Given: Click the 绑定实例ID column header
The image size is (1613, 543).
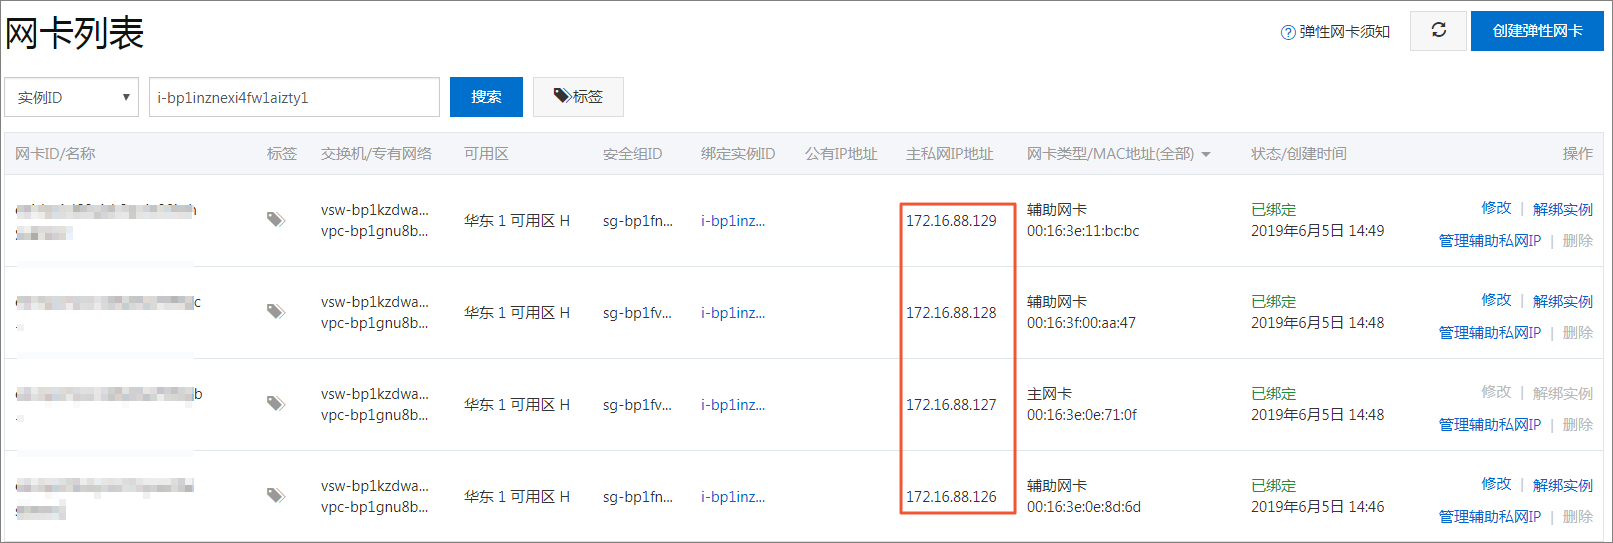Looking at the screenshot, I should pyautogui.click(x=738, y=154).
